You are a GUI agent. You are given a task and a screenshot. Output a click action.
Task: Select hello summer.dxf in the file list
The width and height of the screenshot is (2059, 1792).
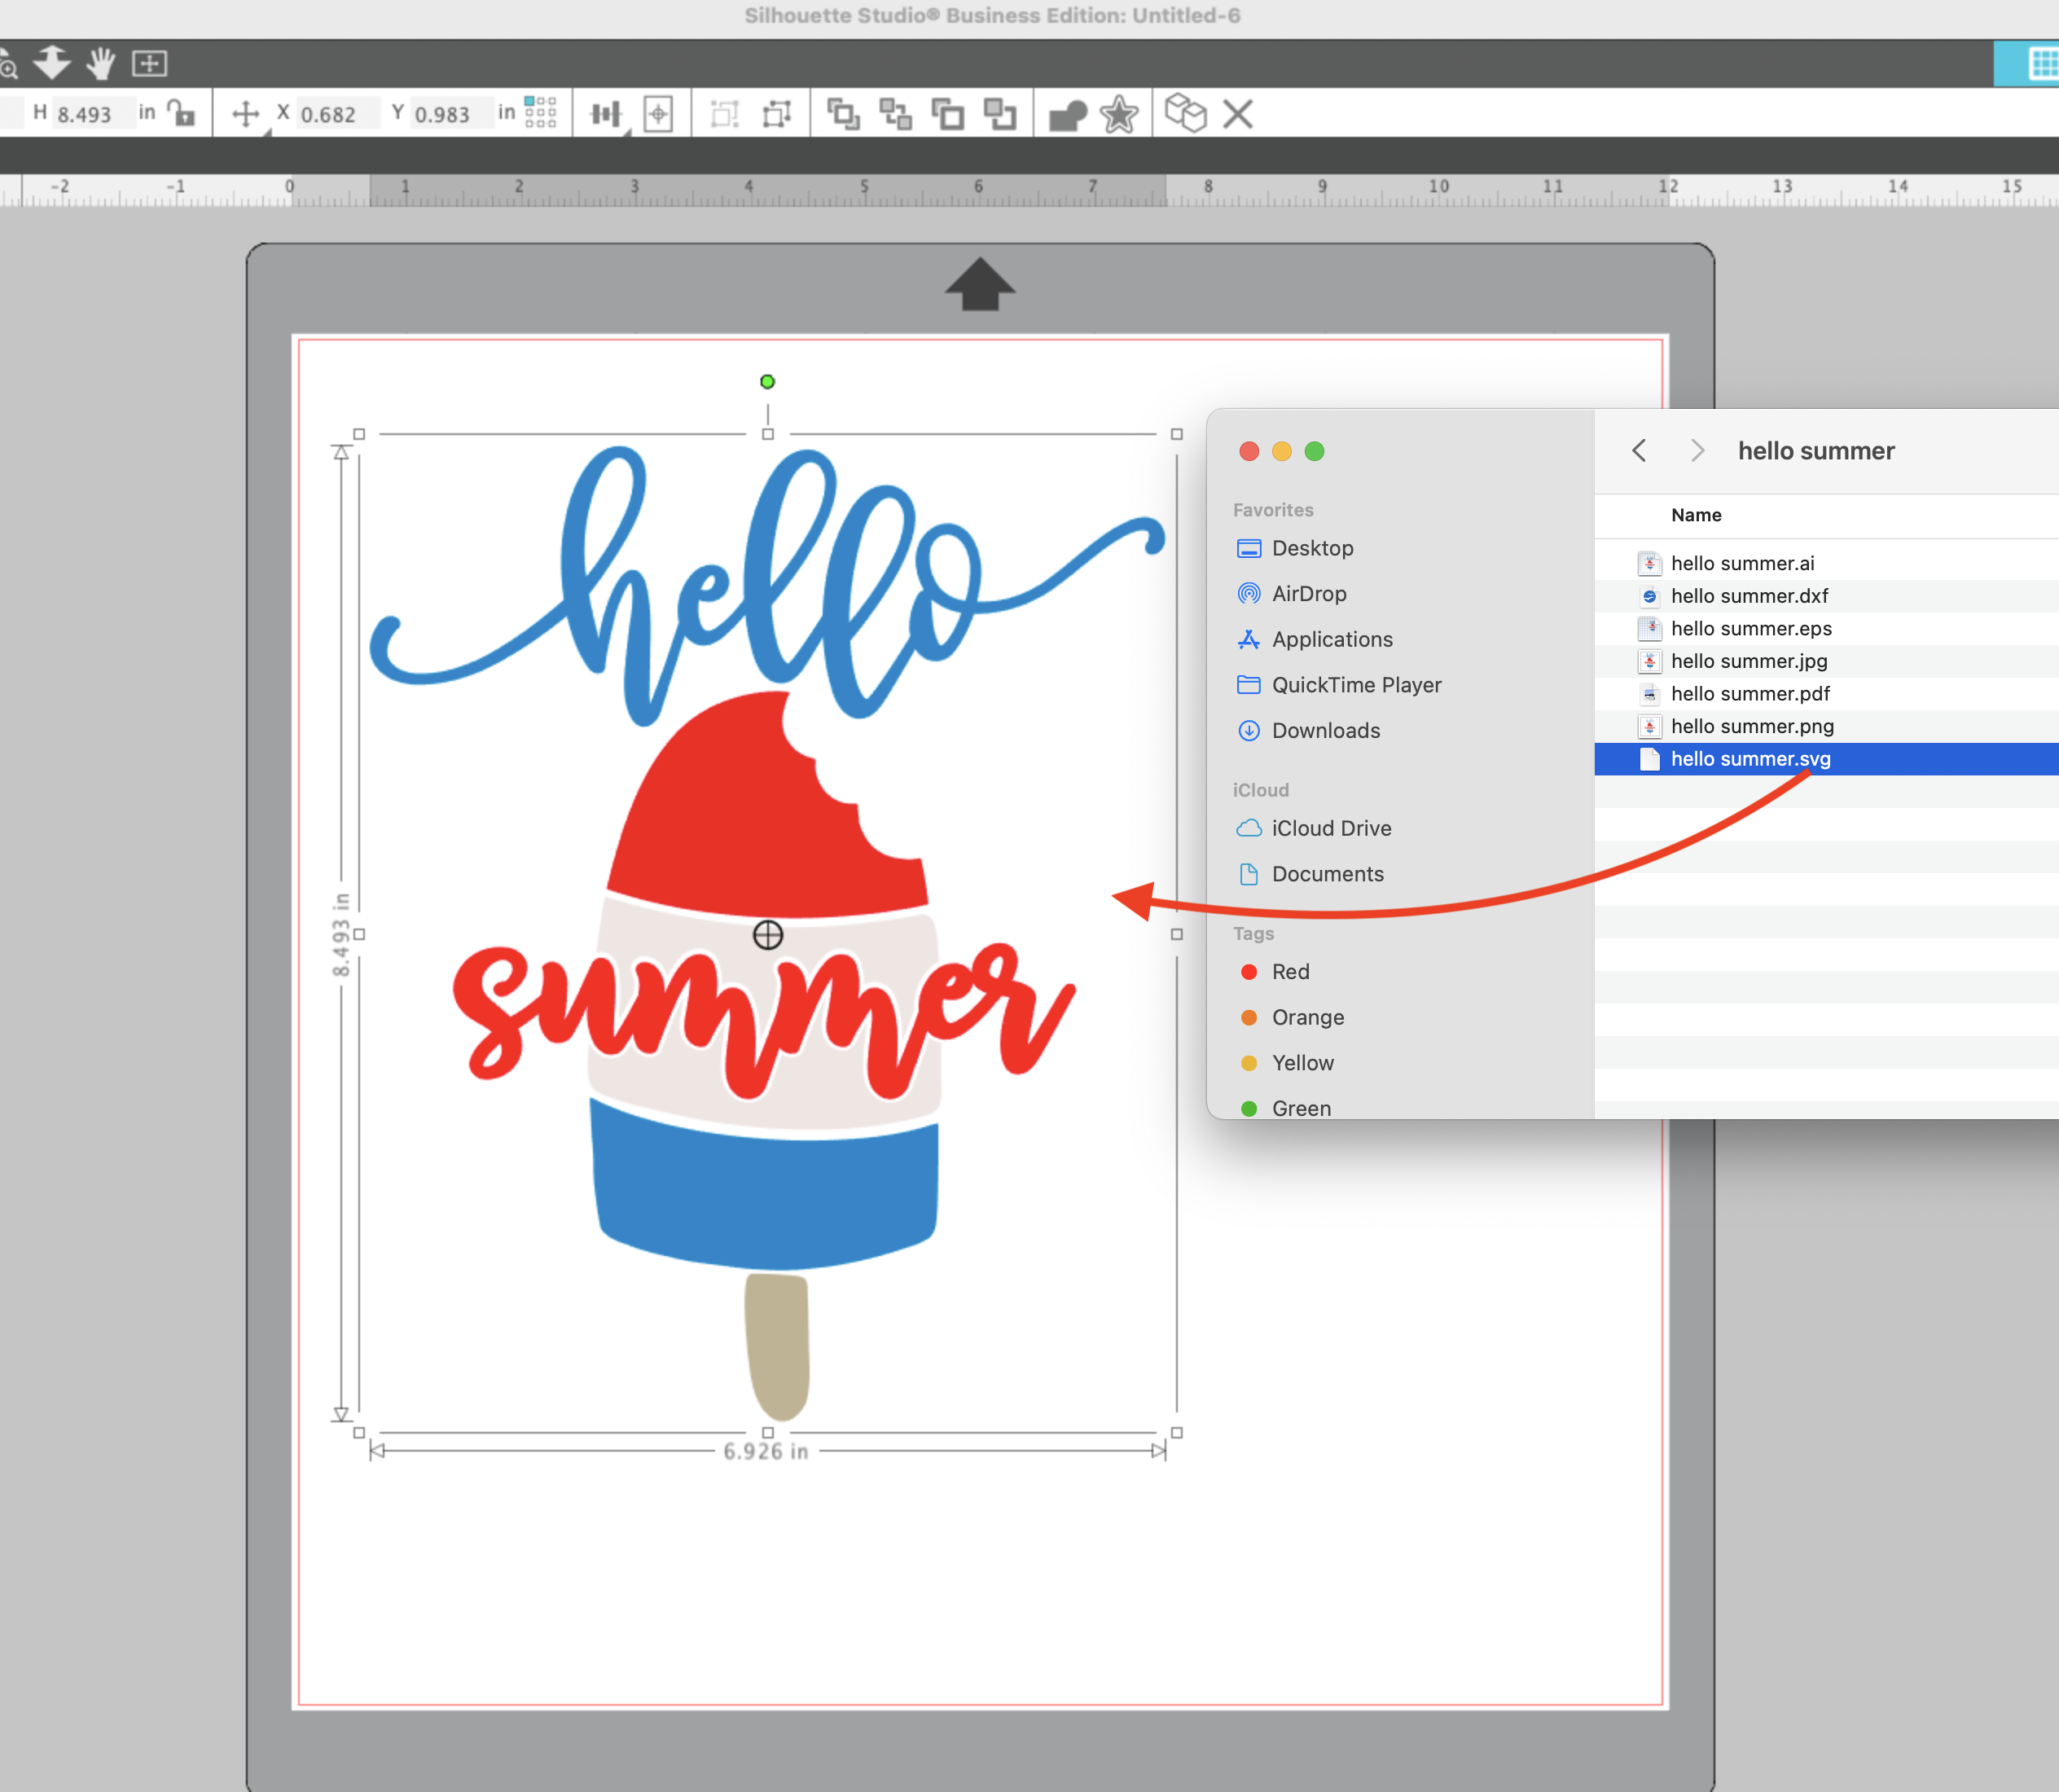[x=1750, y=595]
